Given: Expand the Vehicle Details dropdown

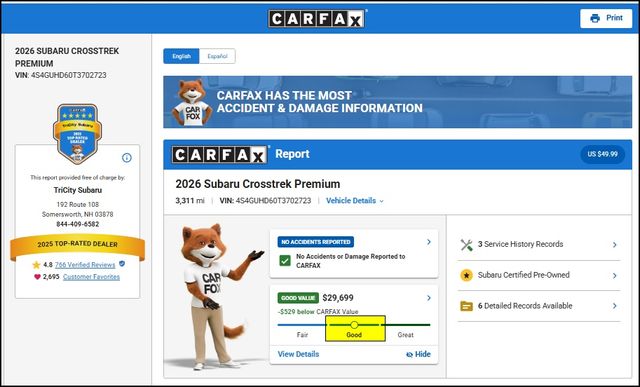Looking at the screenshot, I should (355, 201).
